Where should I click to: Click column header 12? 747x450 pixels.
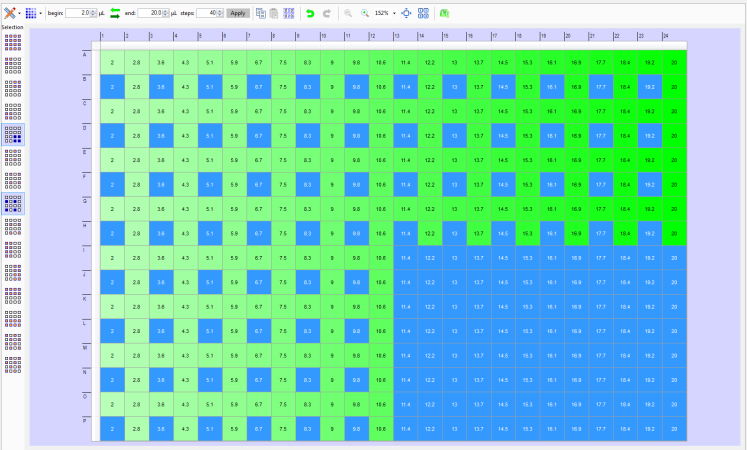click(x=381, y=38)
